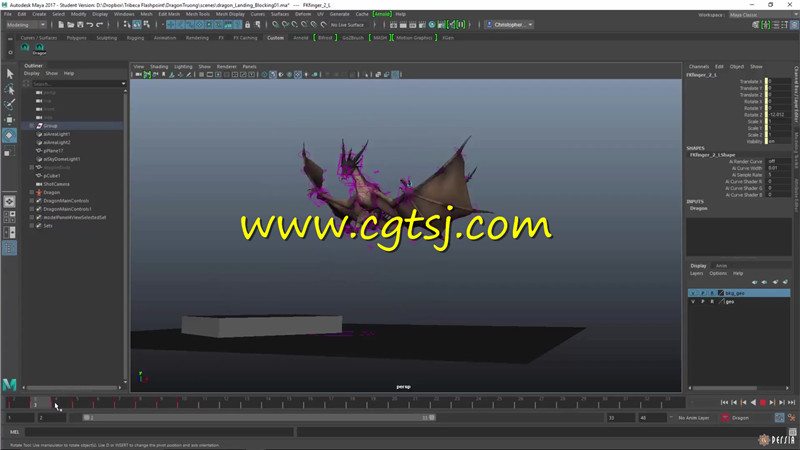Click the New Scene icon
This screenshot has width=800, height=450.
(61, 24)
